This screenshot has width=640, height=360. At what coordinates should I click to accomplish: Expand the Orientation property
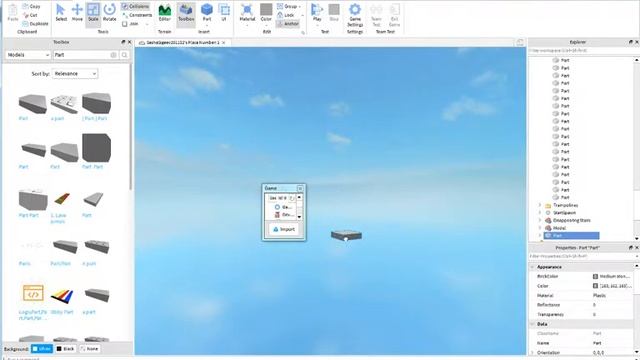point(532,352)
